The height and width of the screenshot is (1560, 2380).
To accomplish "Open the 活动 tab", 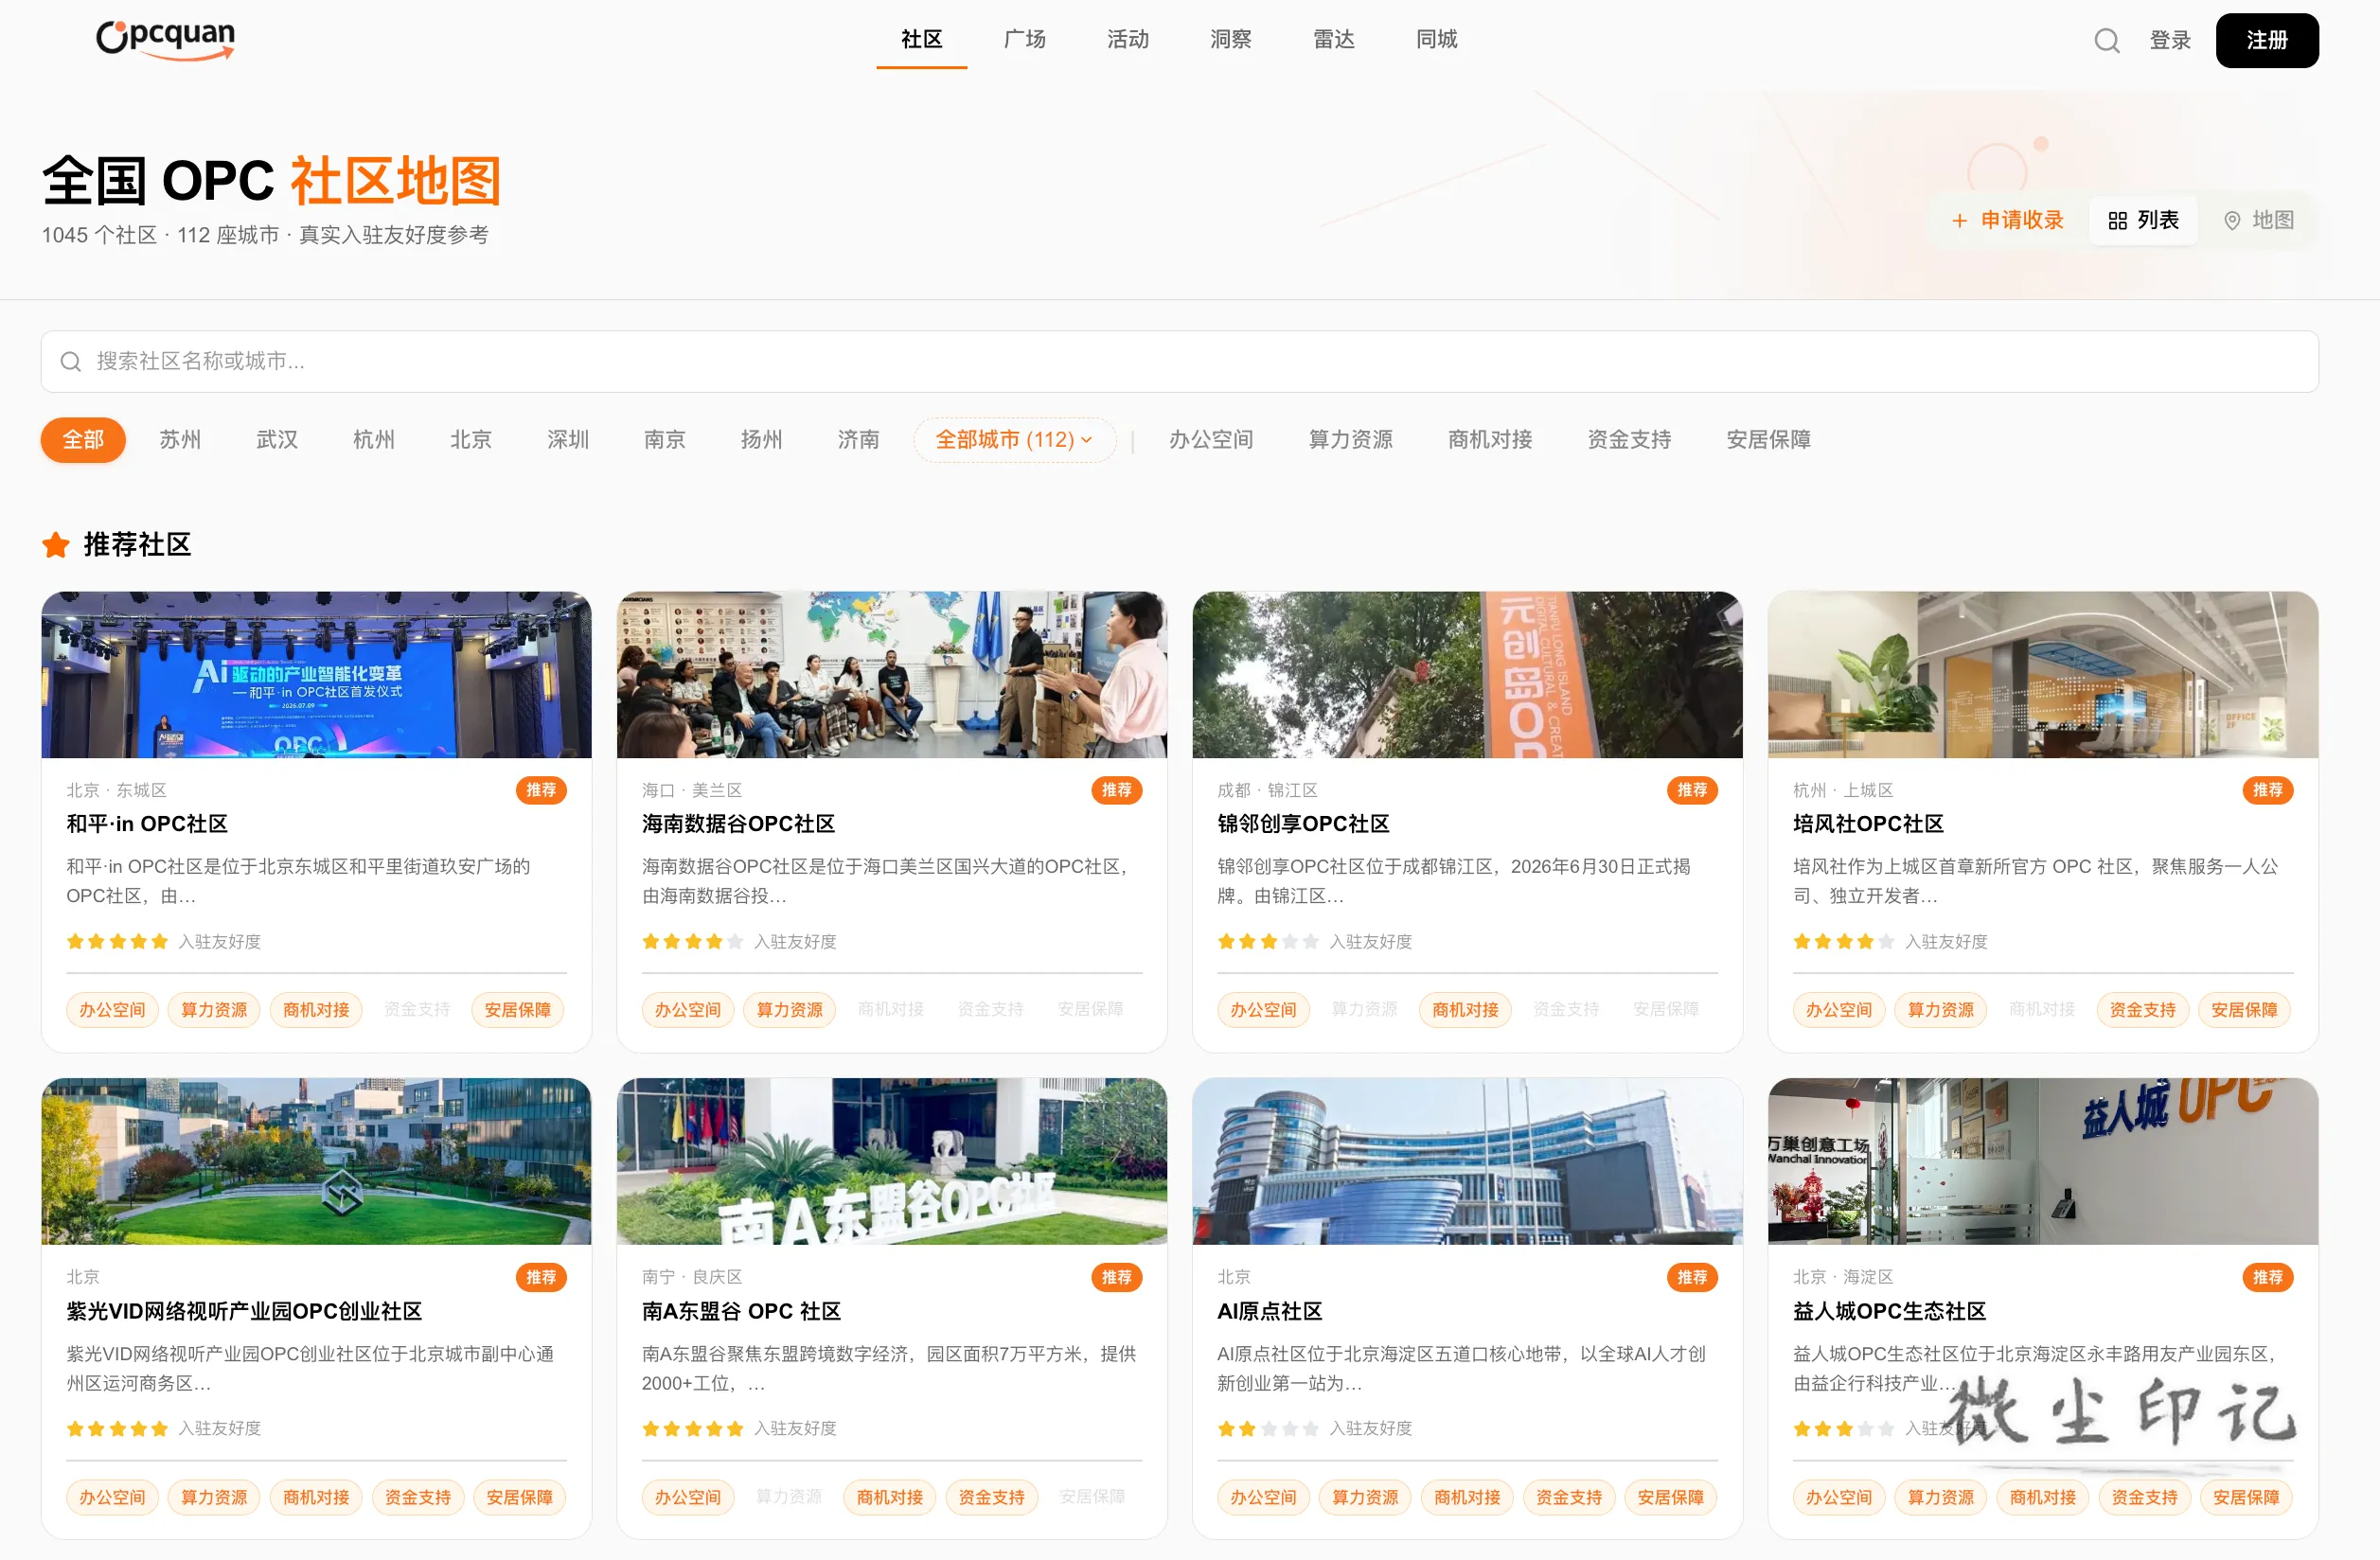I will pyautogui.click(x=1127, y=39).
